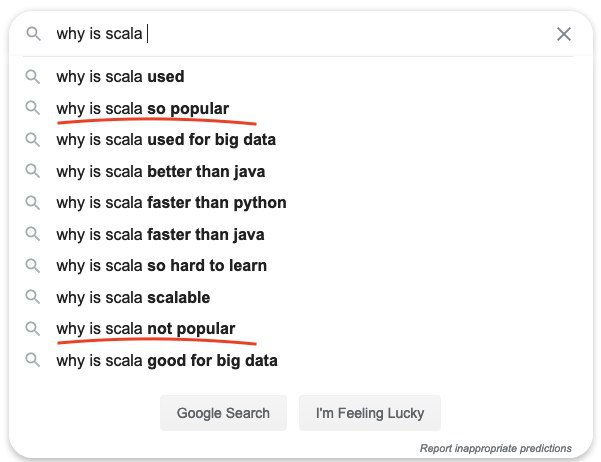Click the Google Search button
The height and width of the screenshot is (462, 601).
click(223, 413)
